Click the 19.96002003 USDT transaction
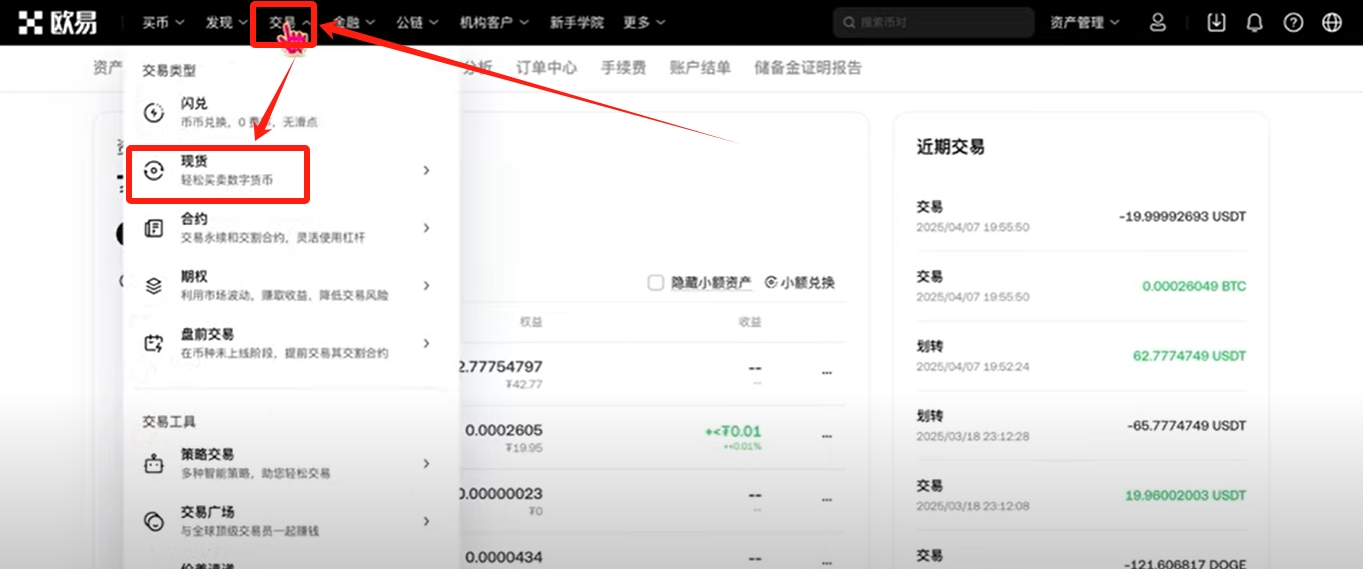 tap(1081, 495)
